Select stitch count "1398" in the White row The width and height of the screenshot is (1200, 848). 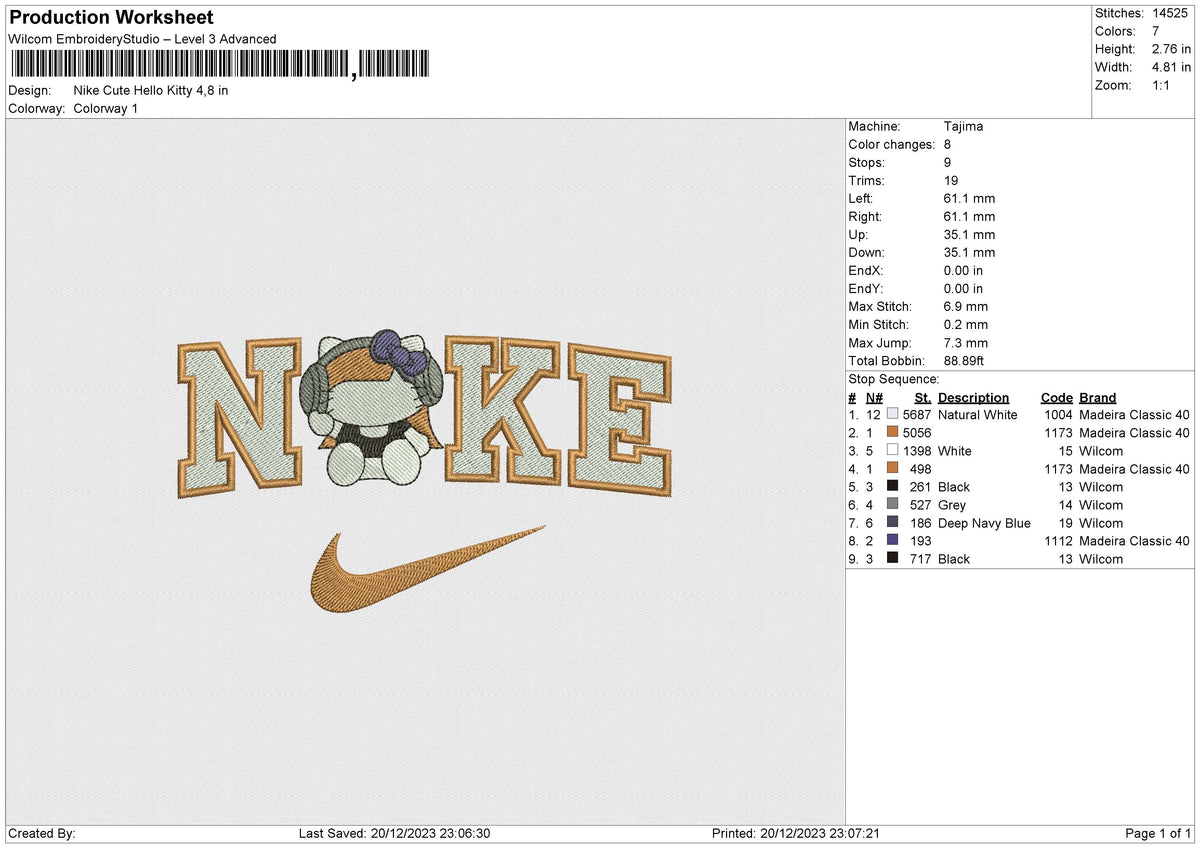tap(917, 451)
